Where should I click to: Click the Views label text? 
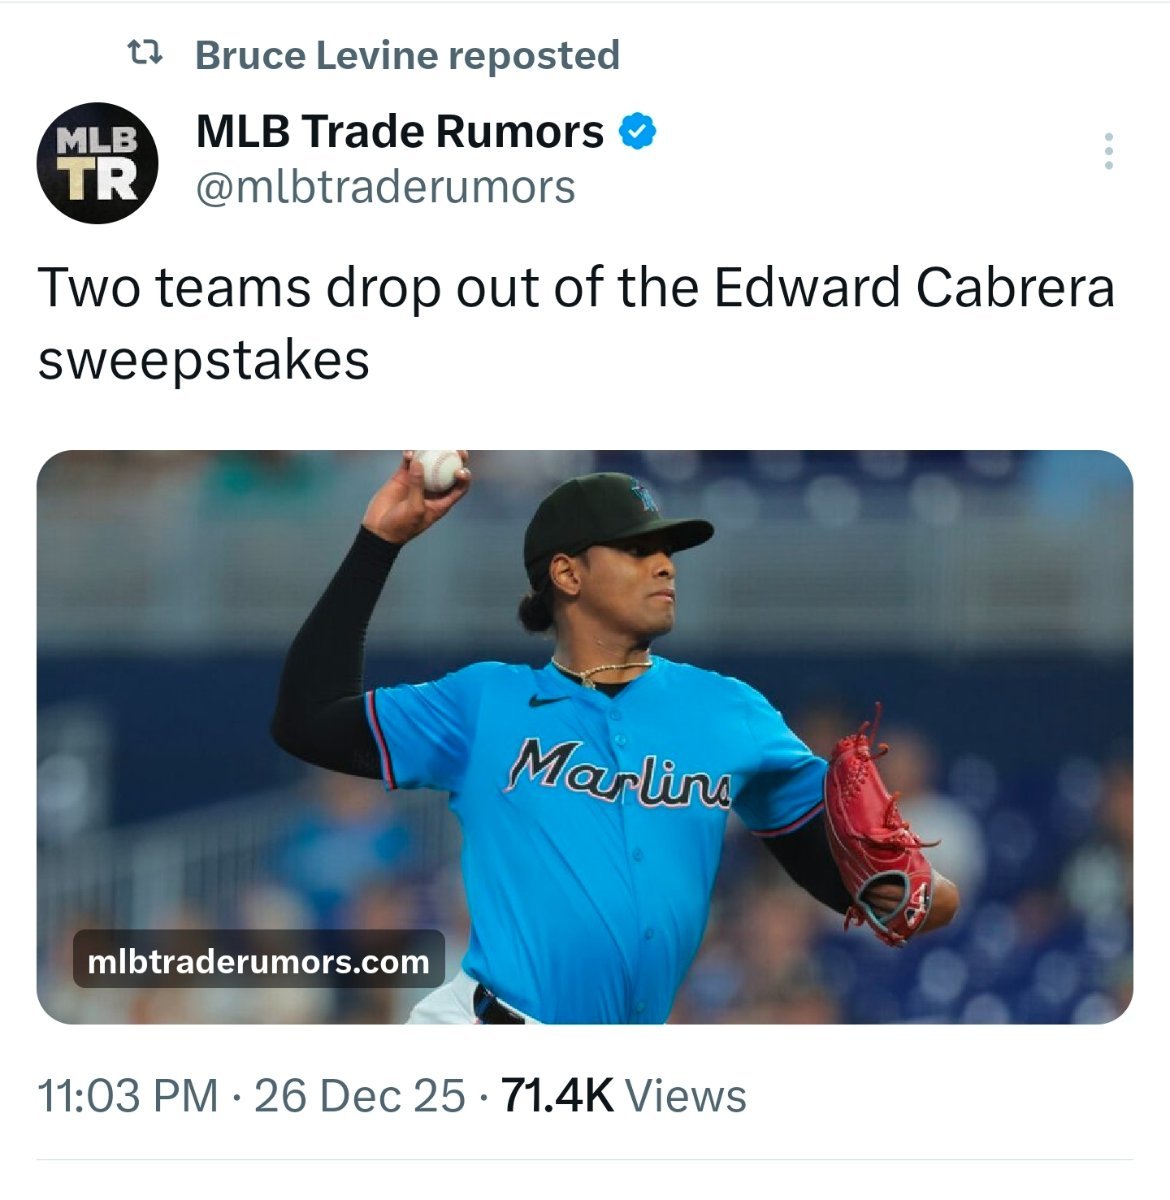tap(686, 1095)
